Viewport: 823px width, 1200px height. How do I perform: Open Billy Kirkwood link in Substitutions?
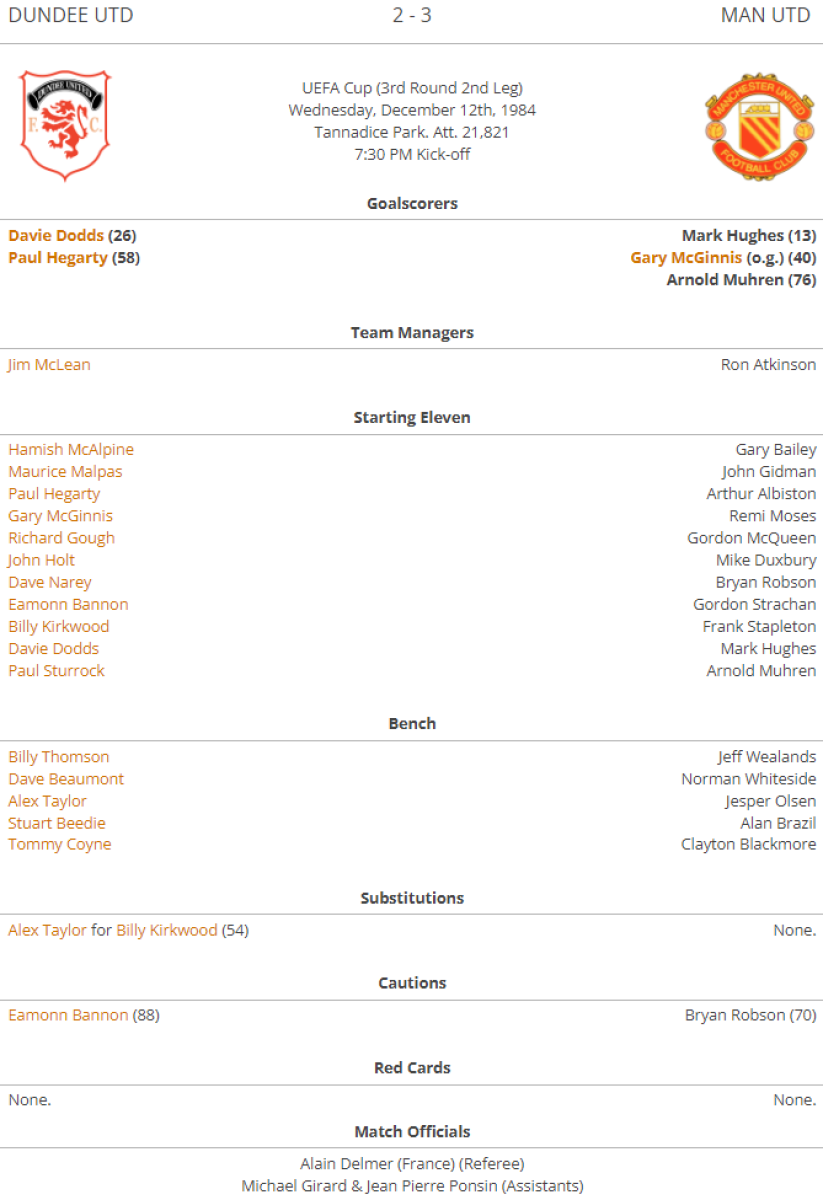point(167,930)
